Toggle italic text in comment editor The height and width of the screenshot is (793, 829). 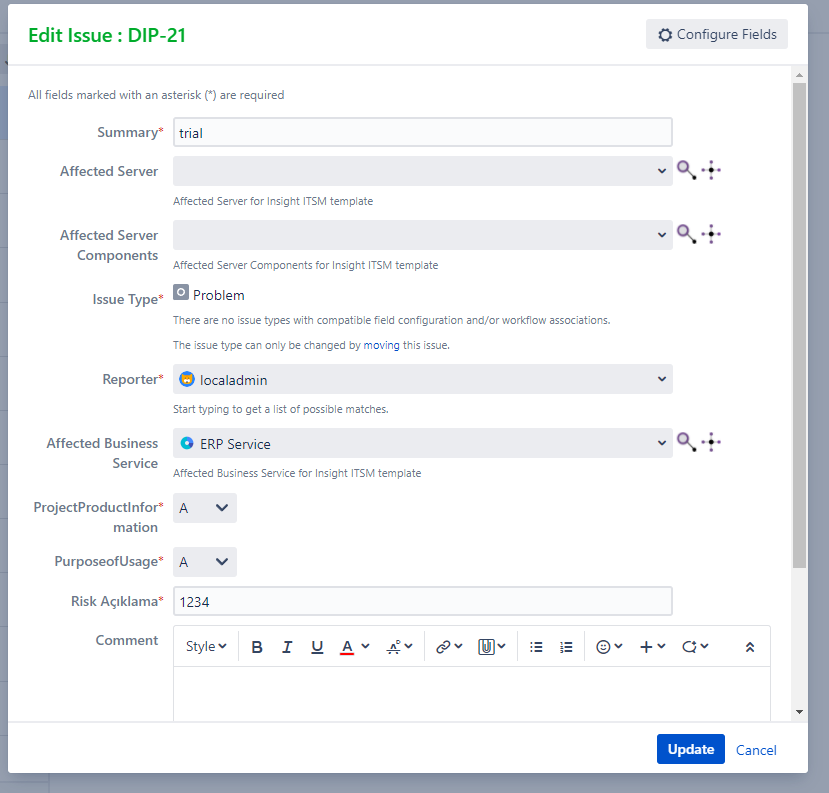287,647
